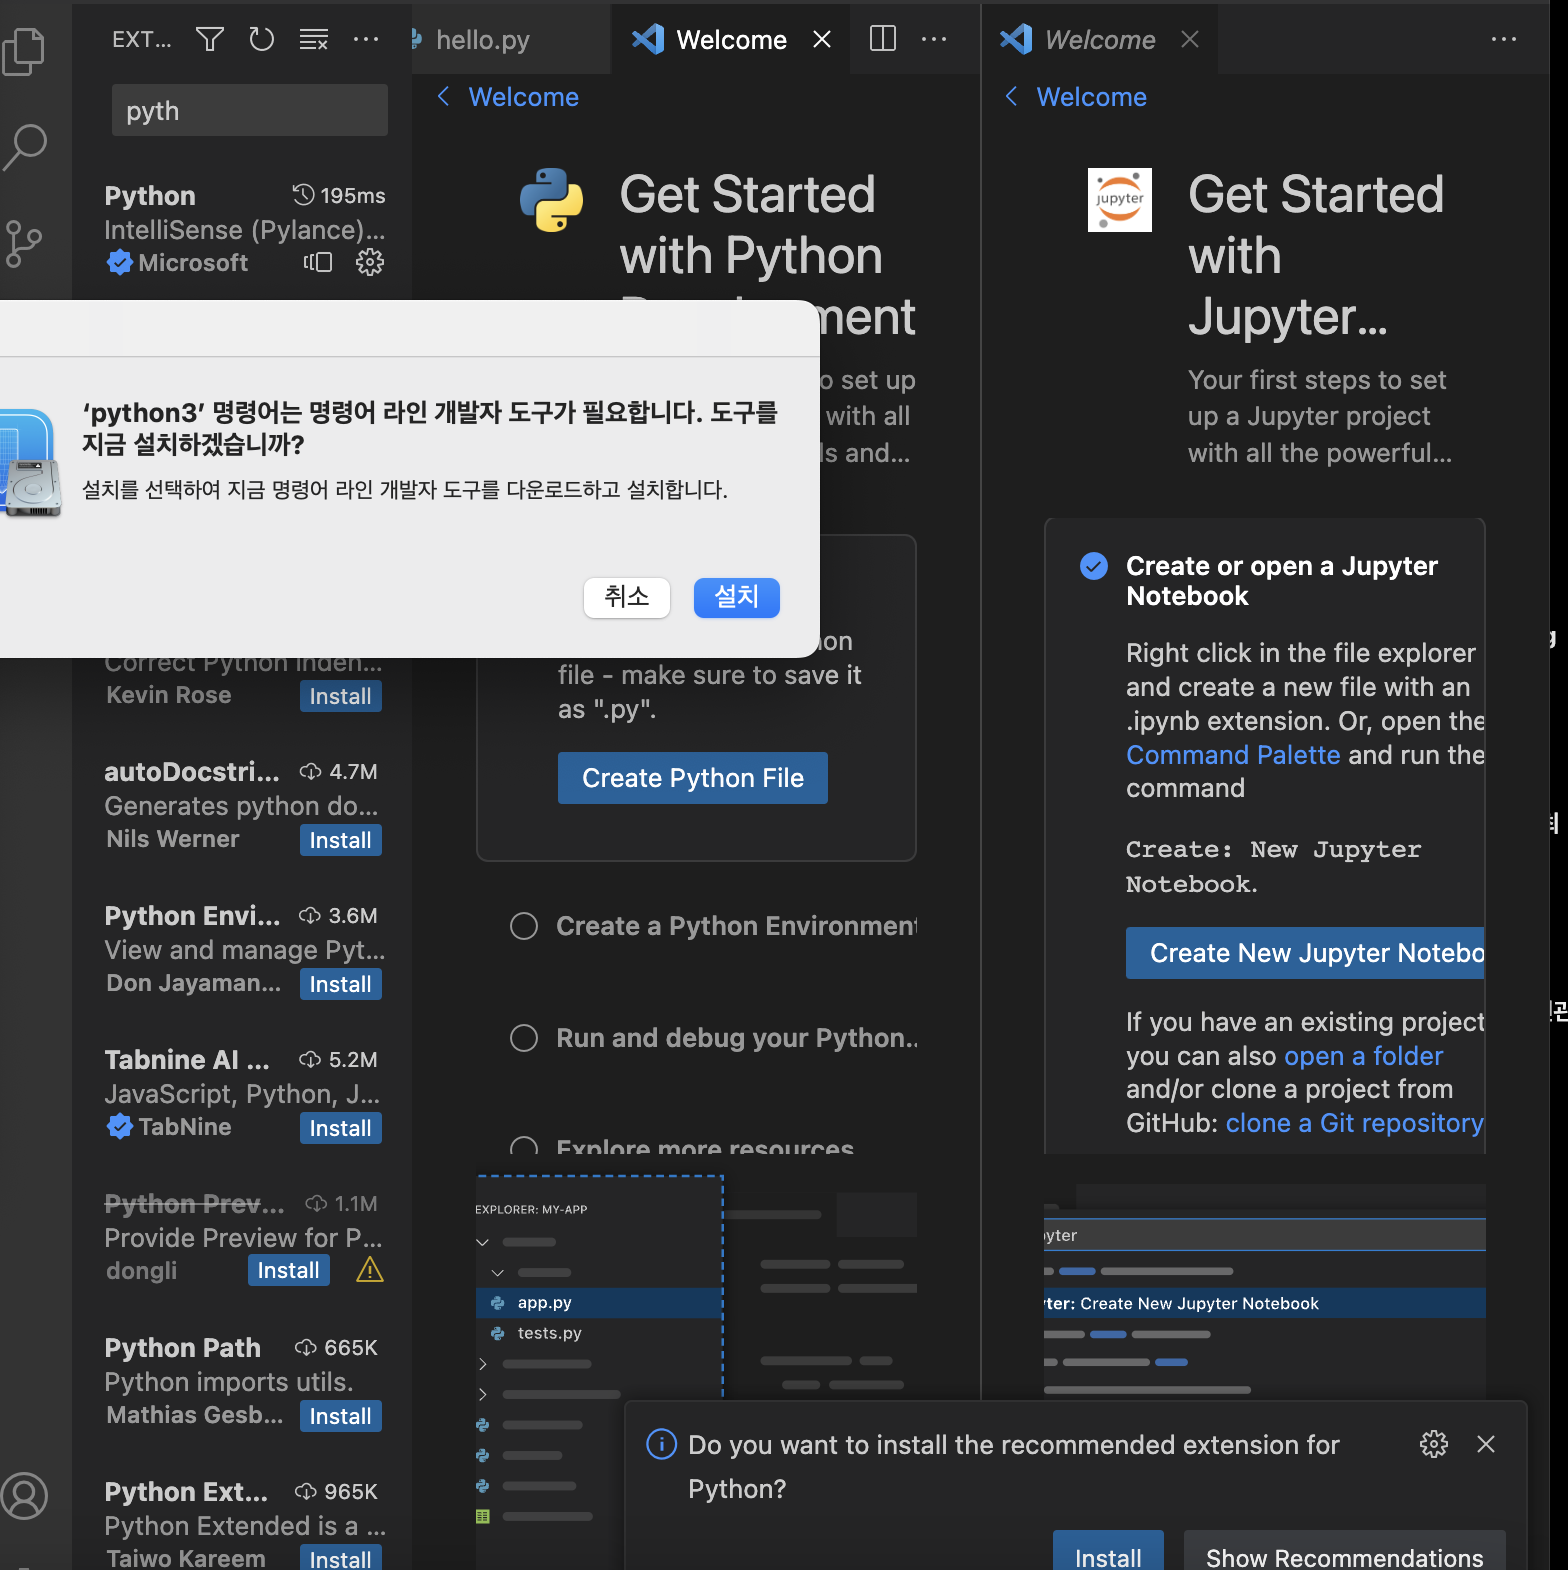This screenshot has height=1570, width=1568.
Task: Install the Tabnine AI extension
Action: 340,1128
